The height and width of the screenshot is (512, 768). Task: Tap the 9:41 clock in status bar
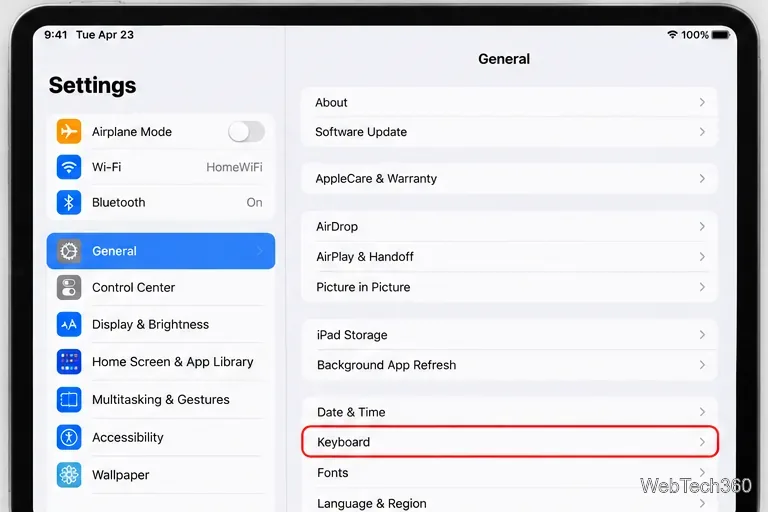click(55, 35)
